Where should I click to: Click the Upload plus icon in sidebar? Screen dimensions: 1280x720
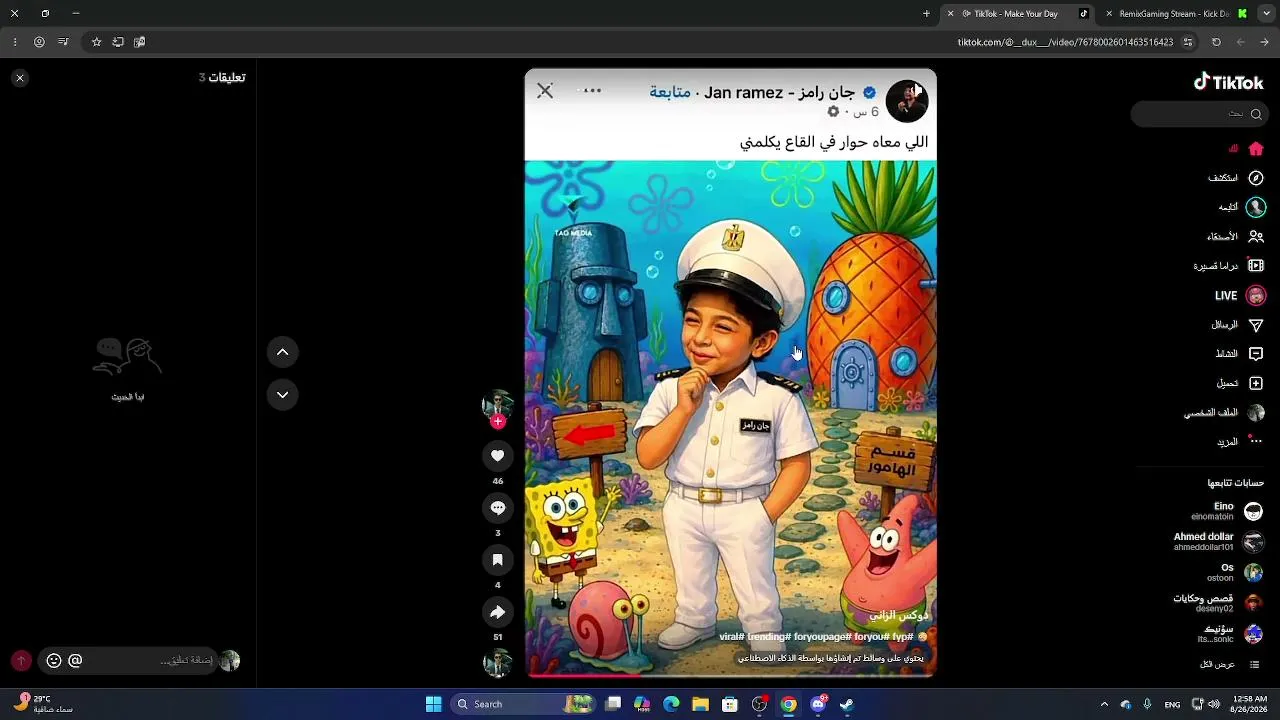pyautogui.click(x=1256, y=383)
